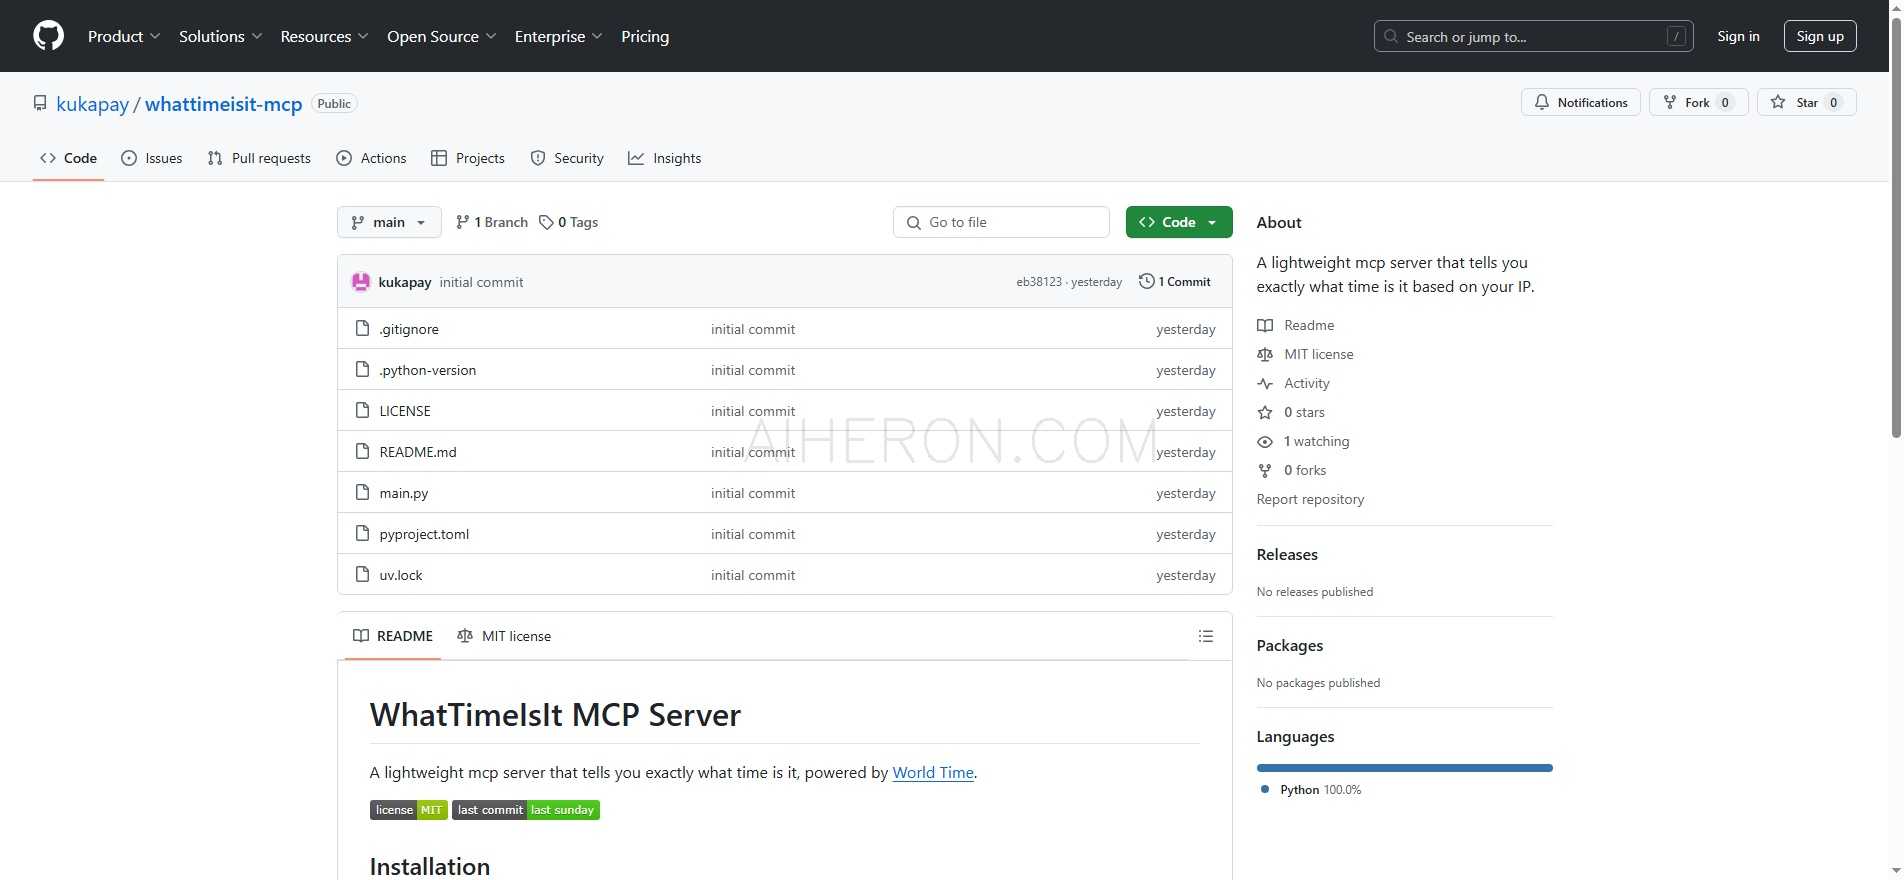Open commit hash eb38123

tap(1039, 282)
